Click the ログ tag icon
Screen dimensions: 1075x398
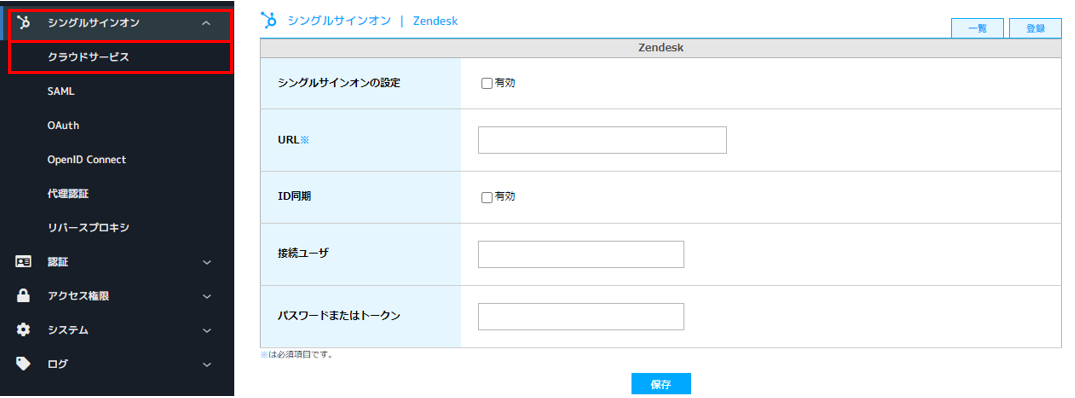[23, 364]
